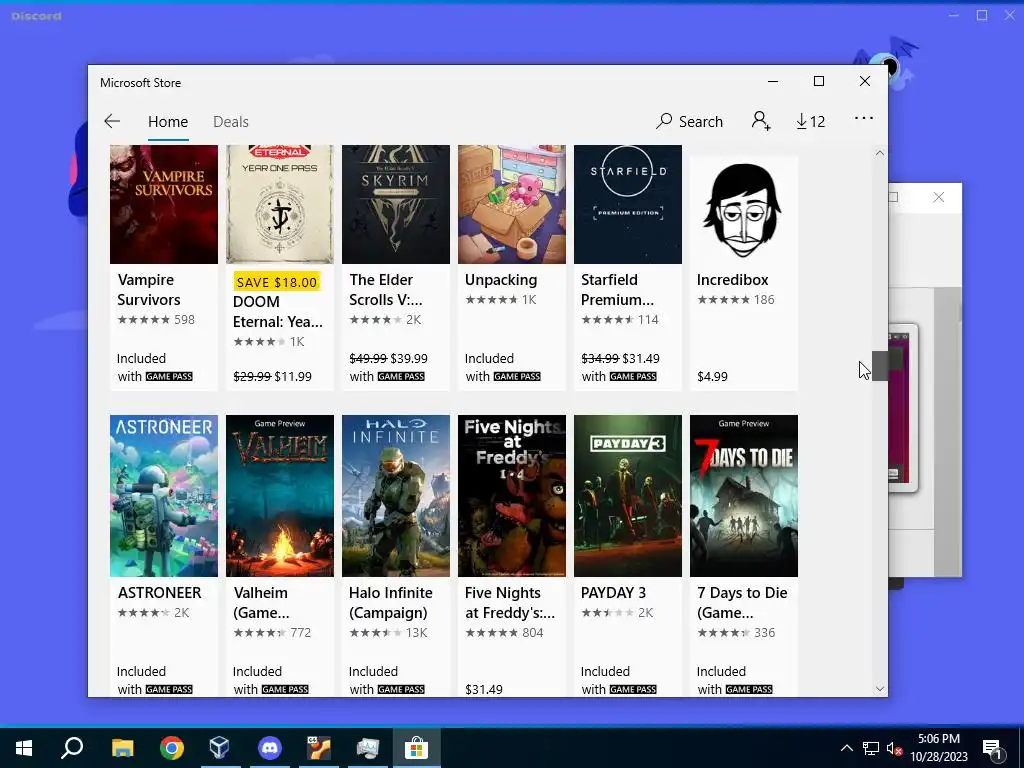This screenshot has width=1024, height=768.
Task: Open File Explorer from the taskbar
Action: [x=122, y=748]
